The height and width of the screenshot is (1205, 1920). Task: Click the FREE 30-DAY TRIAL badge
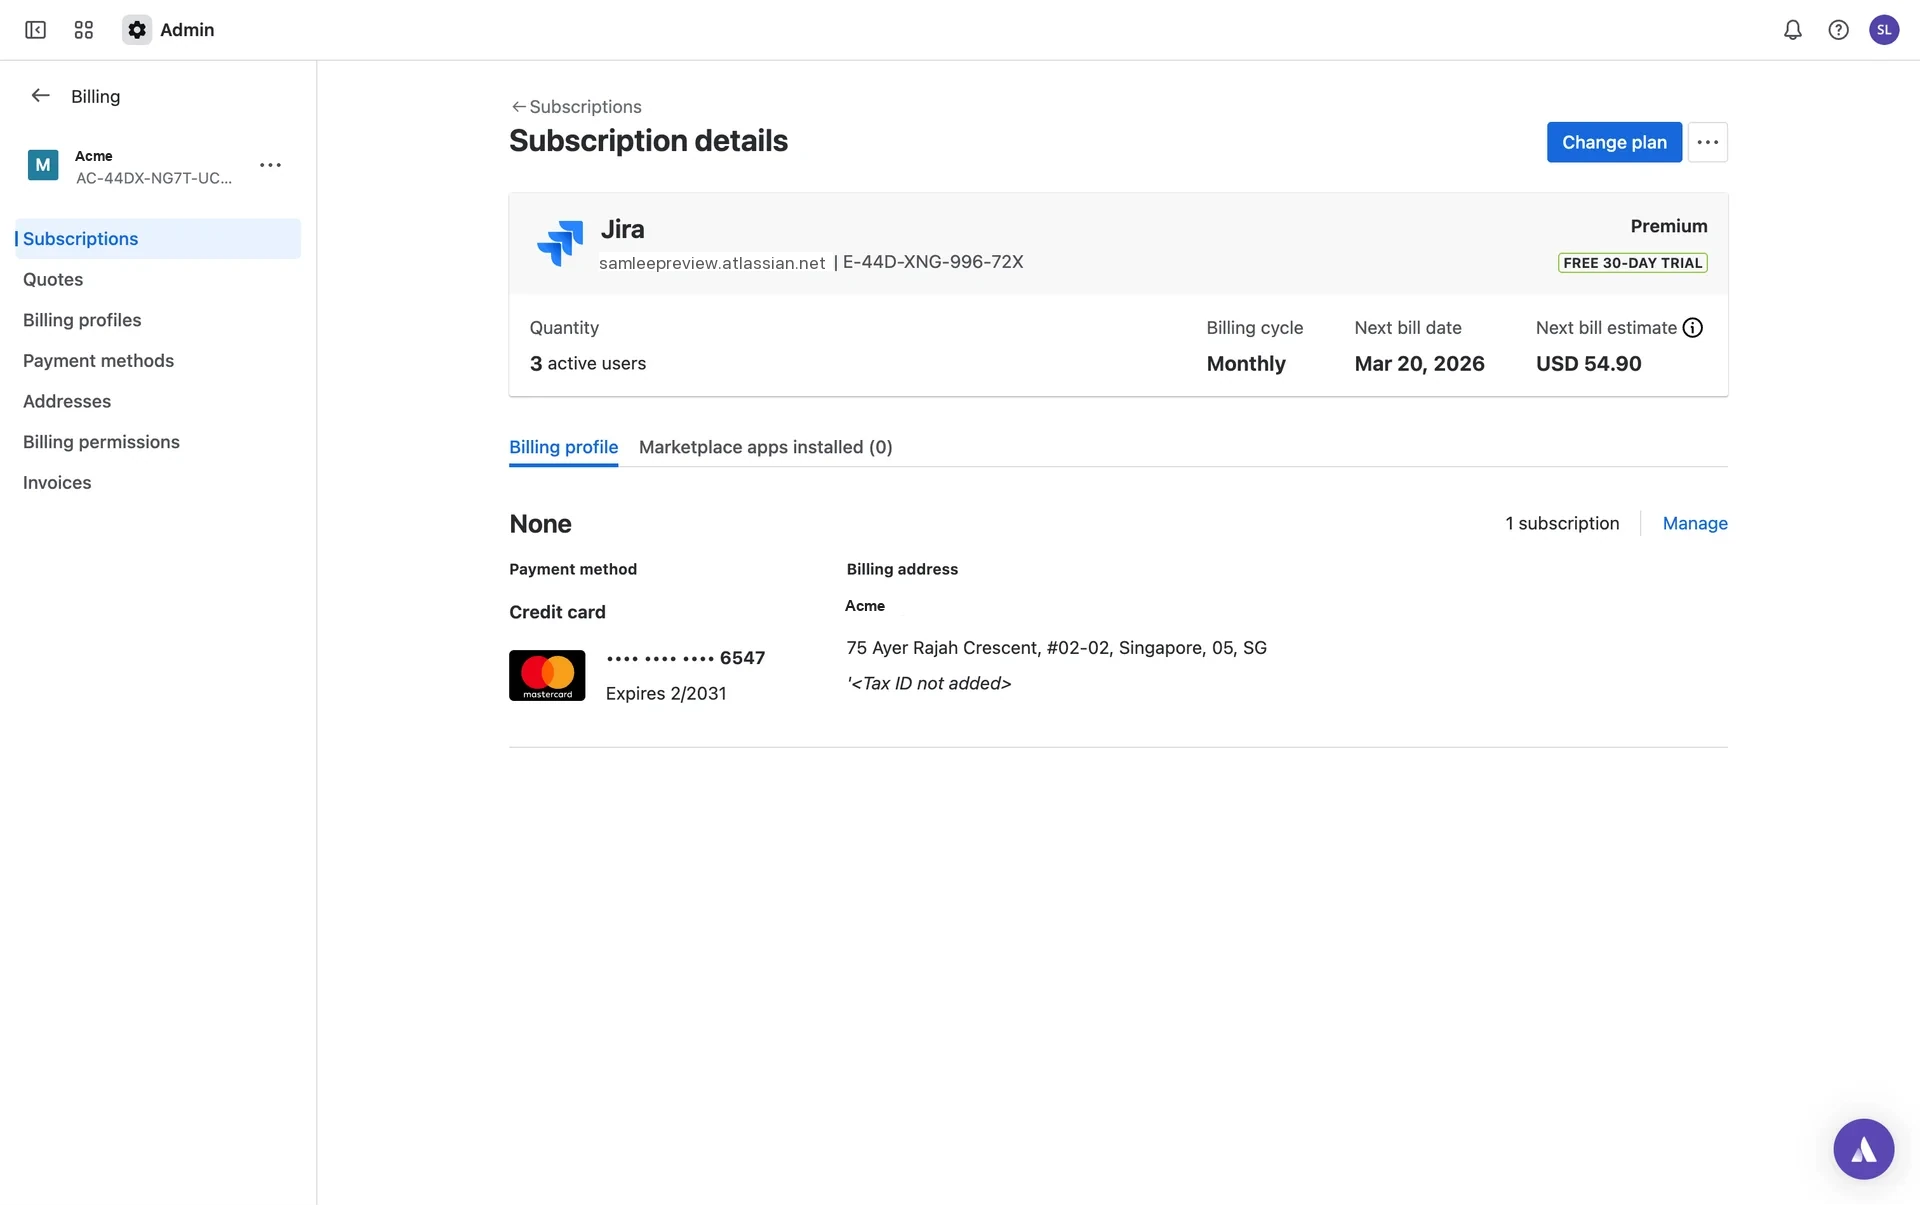[1632, 263]
